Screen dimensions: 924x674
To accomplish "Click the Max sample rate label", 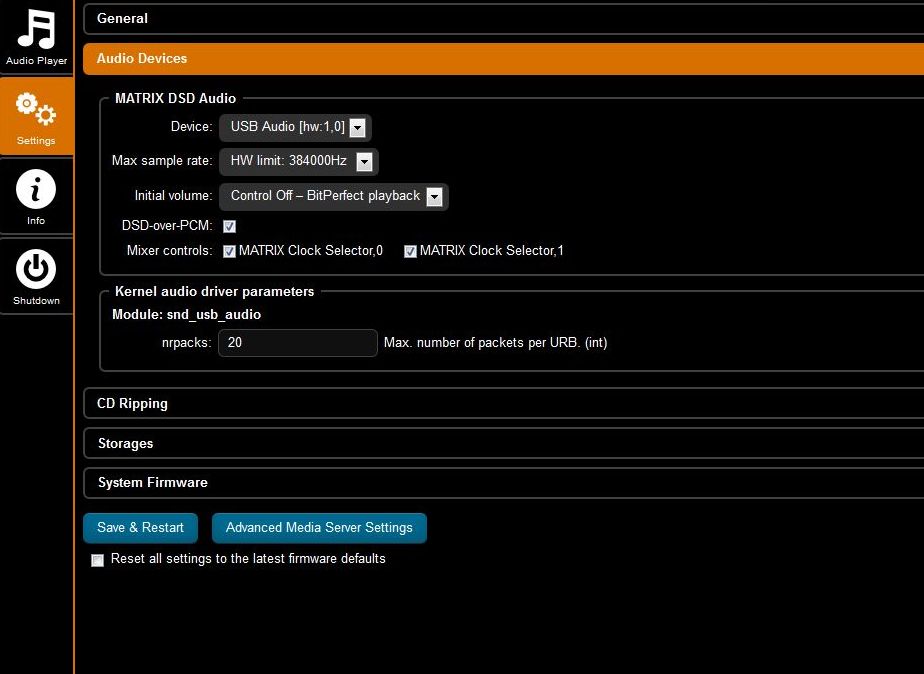I will (162, 161).
